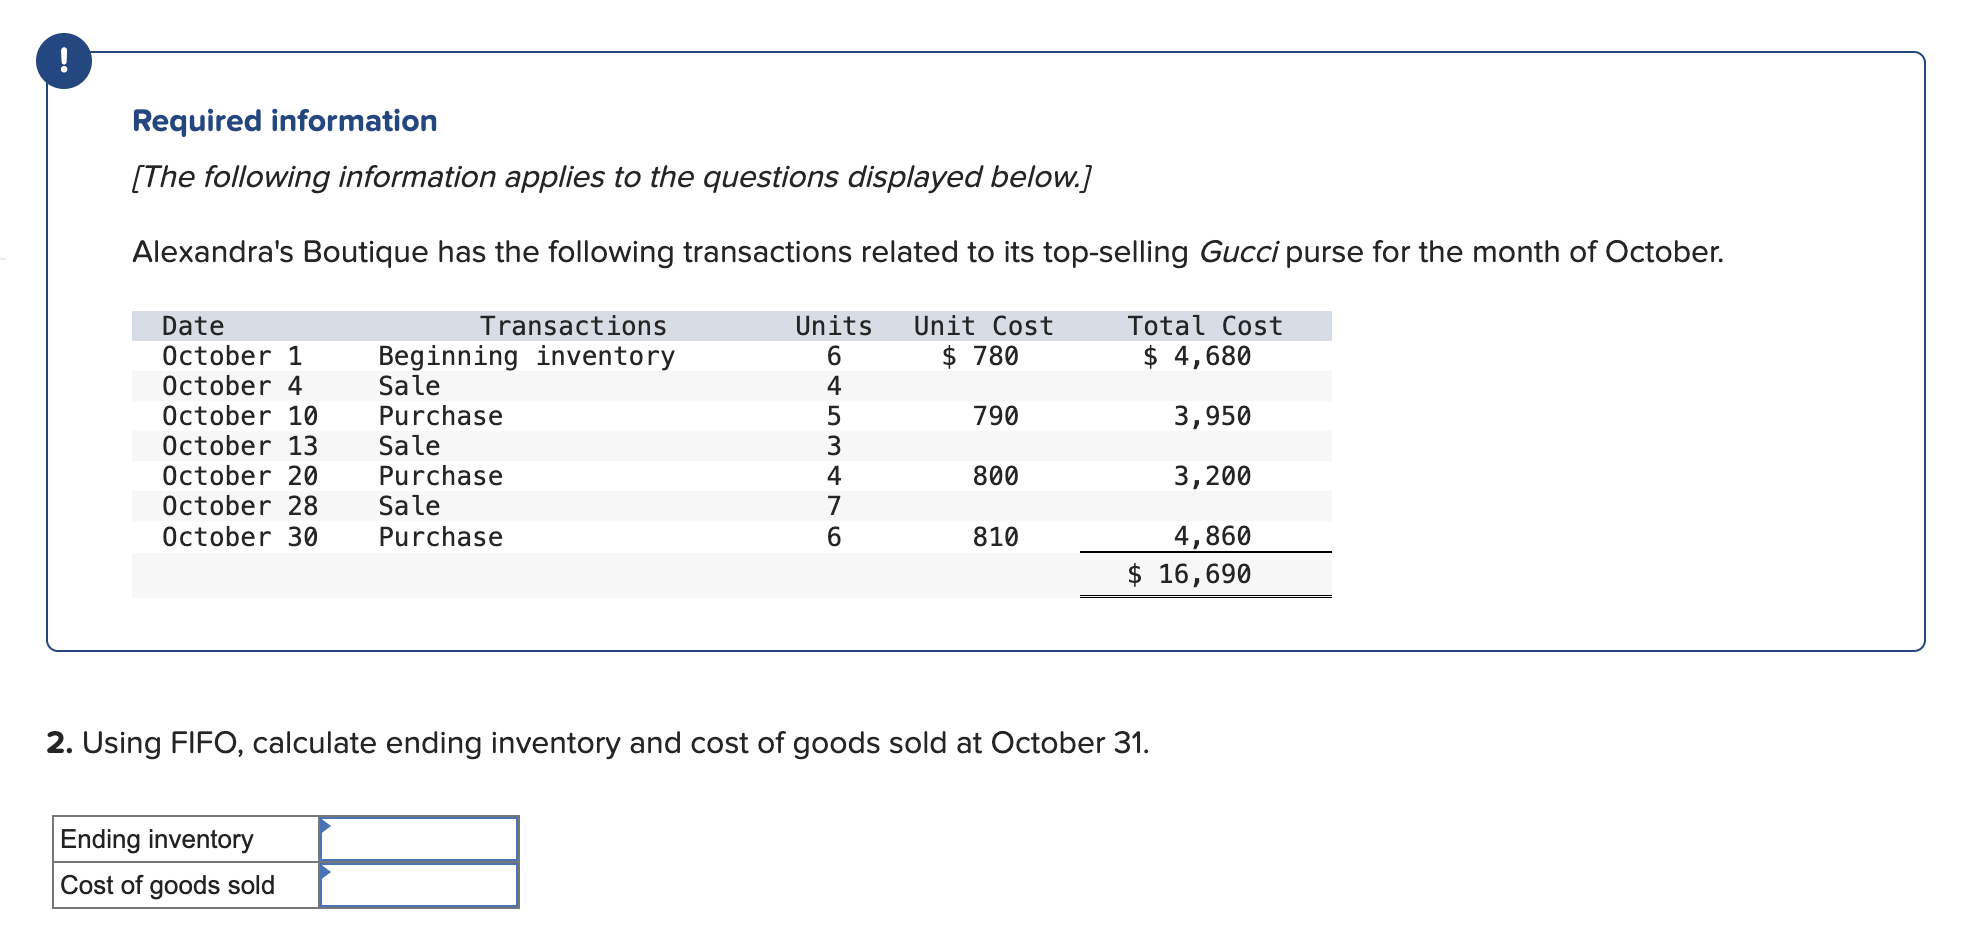Viewport: 1982px width, 944px height.
Task: Click the Cost of goods sold answer field
Action: (x=419, y=885)
